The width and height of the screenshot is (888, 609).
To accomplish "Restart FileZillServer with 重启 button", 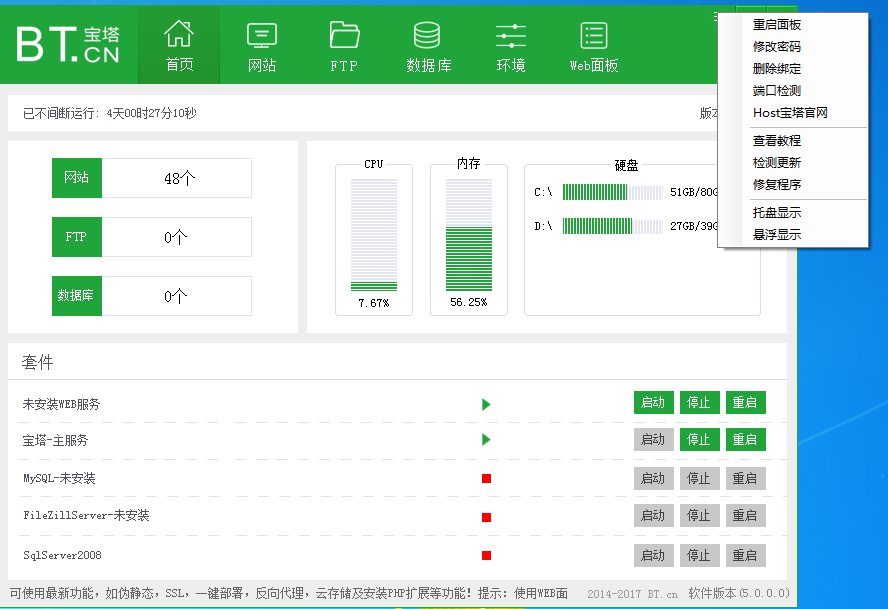I will [x=745, y=516].
